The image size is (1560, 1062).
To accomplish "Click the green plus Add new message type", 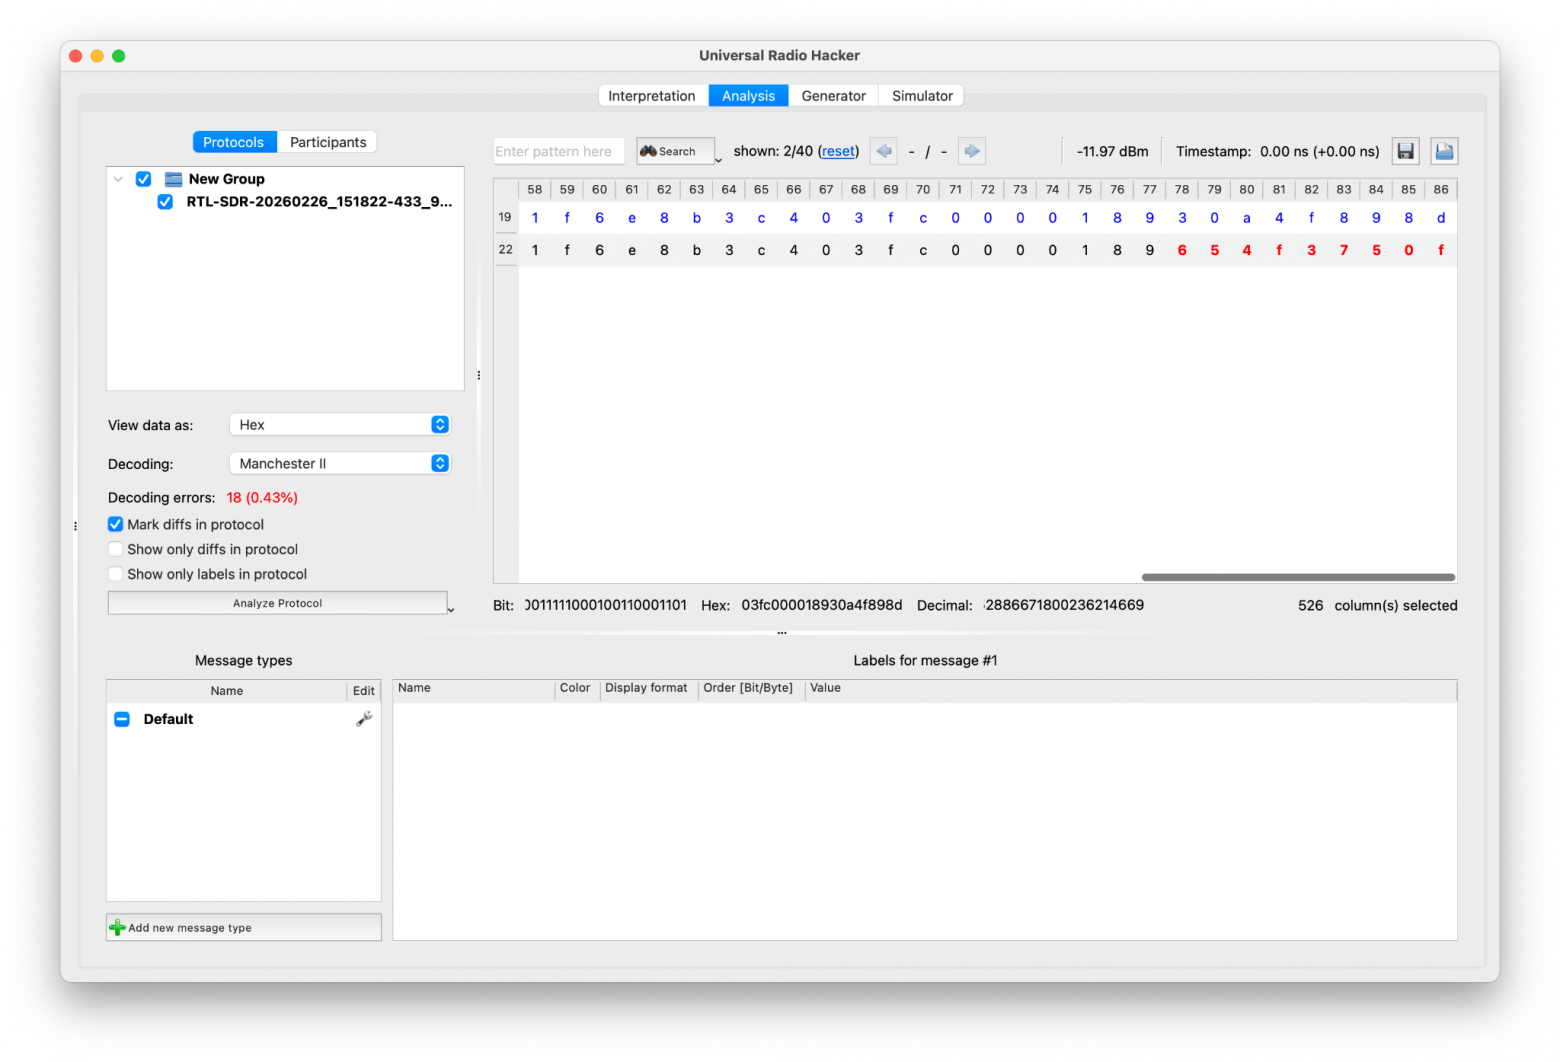I will [117, 928].
